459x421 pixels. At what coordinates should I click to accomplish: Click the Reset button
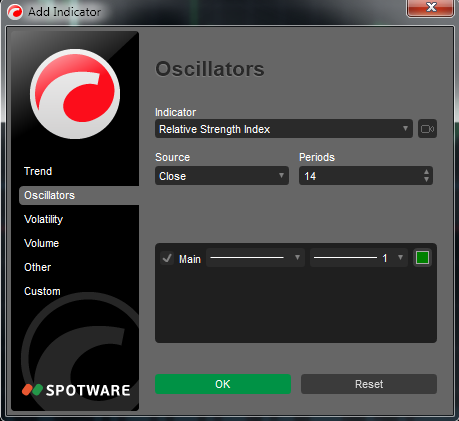click(x=369, y=384)
